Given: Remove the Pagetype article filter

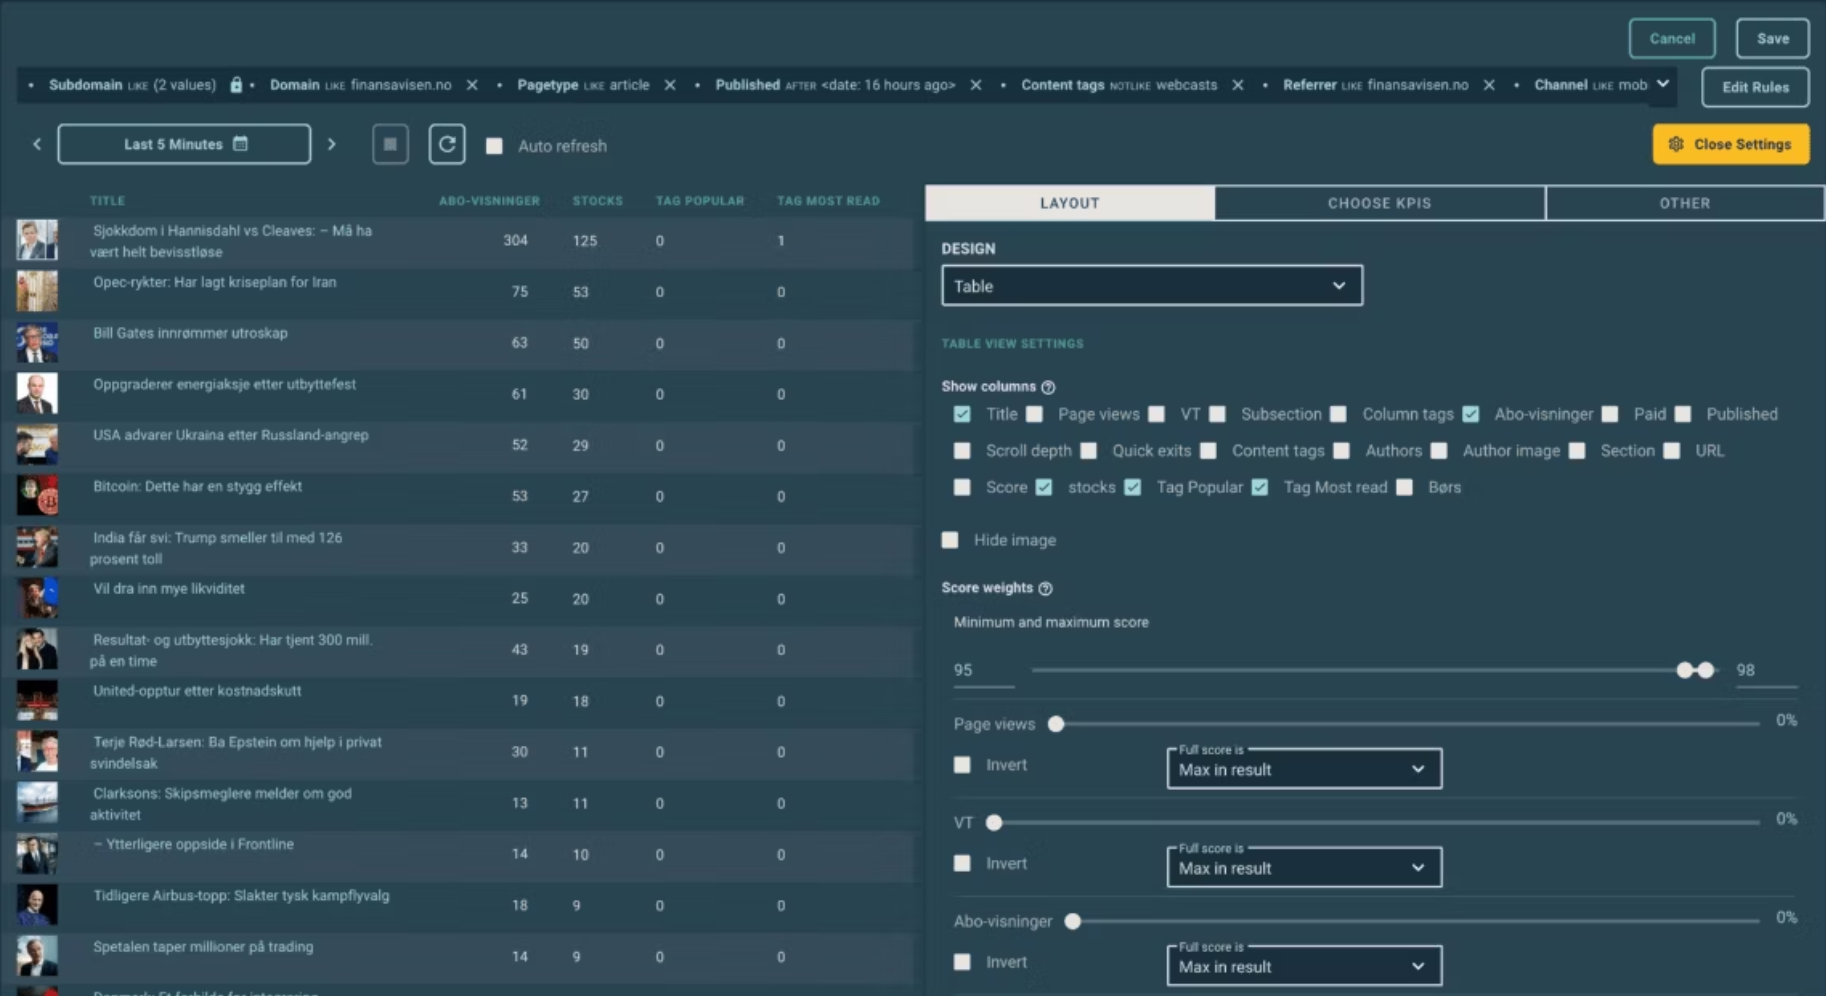Looking at the screenshot, I should (670, 86).
